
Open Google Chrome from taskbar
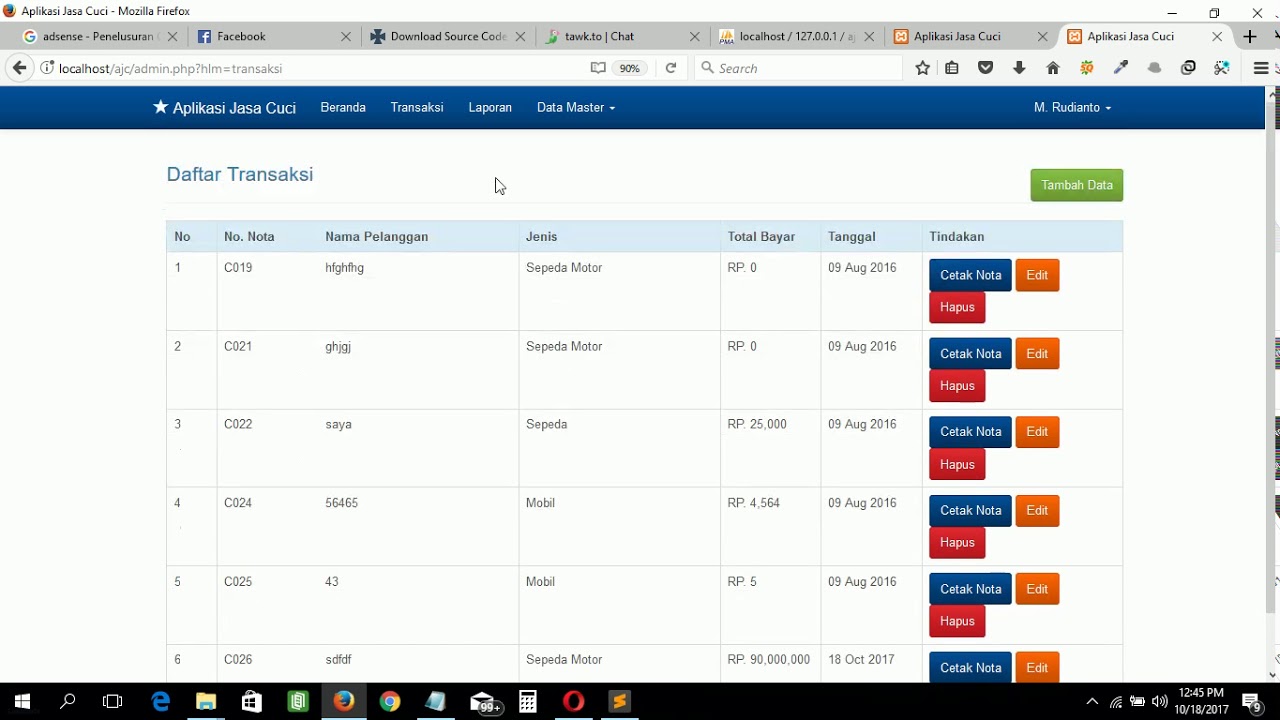[x=390, y=701]
